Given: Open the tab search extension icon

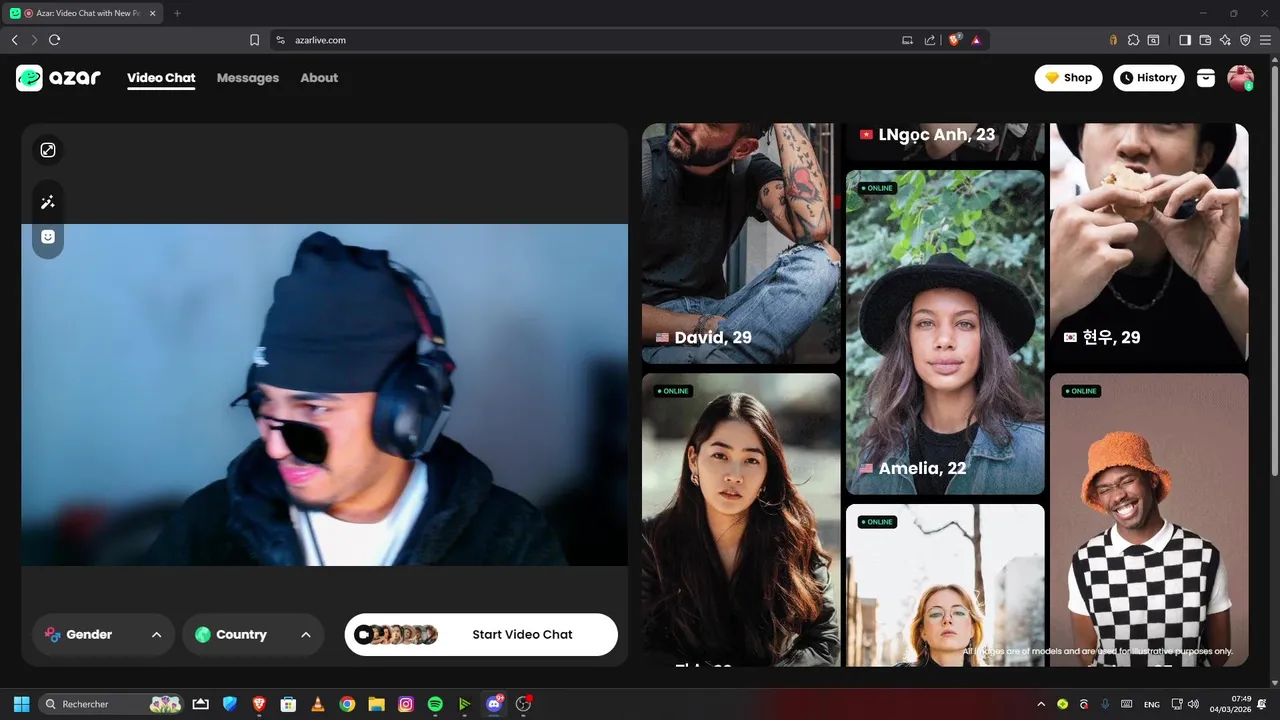Looking at the screenshot, I should (x=1153, y=40).
